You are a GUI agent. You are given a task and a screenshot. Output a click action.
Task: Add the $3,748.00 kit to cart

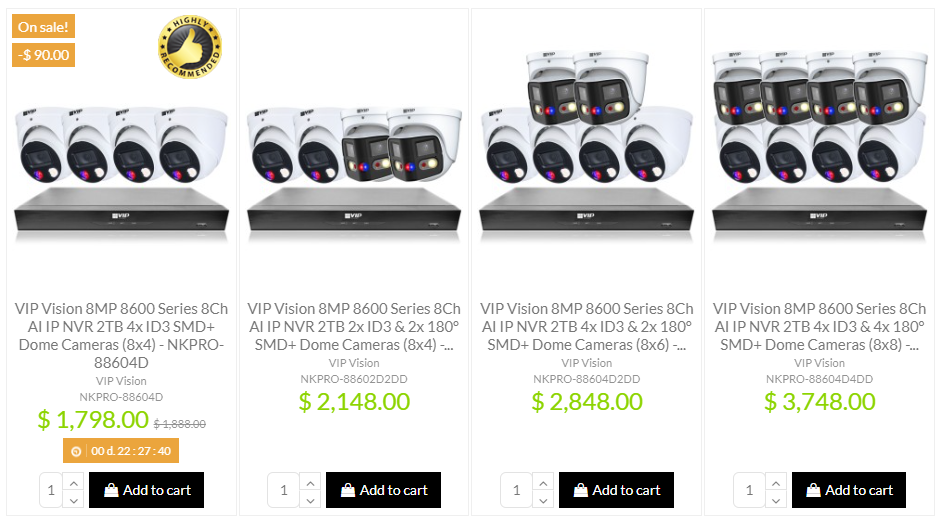(x=849, y=490)
